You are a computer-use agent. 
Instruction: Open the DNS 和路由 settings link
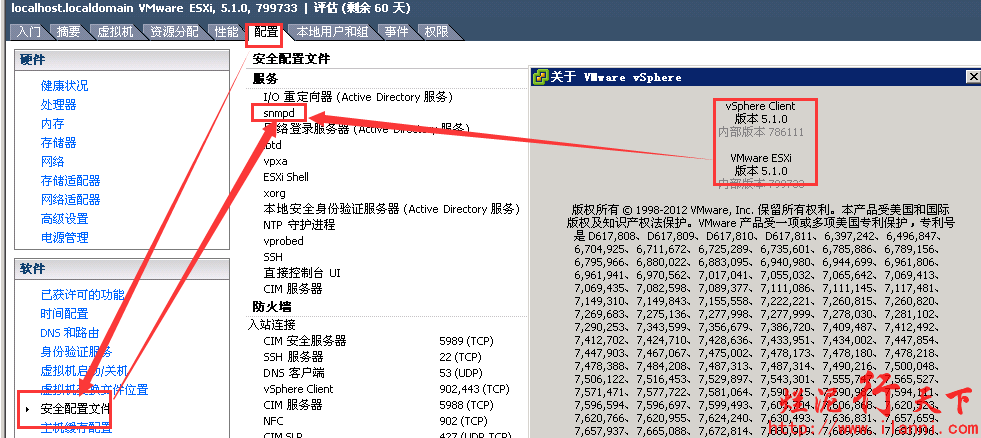[70, 333]
